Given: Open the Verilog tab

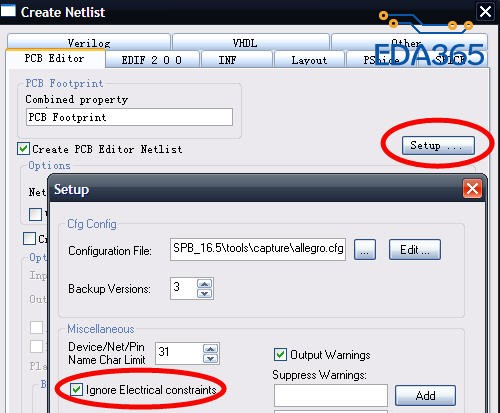Looking at the screenshot, I should [x=89, y=43].
